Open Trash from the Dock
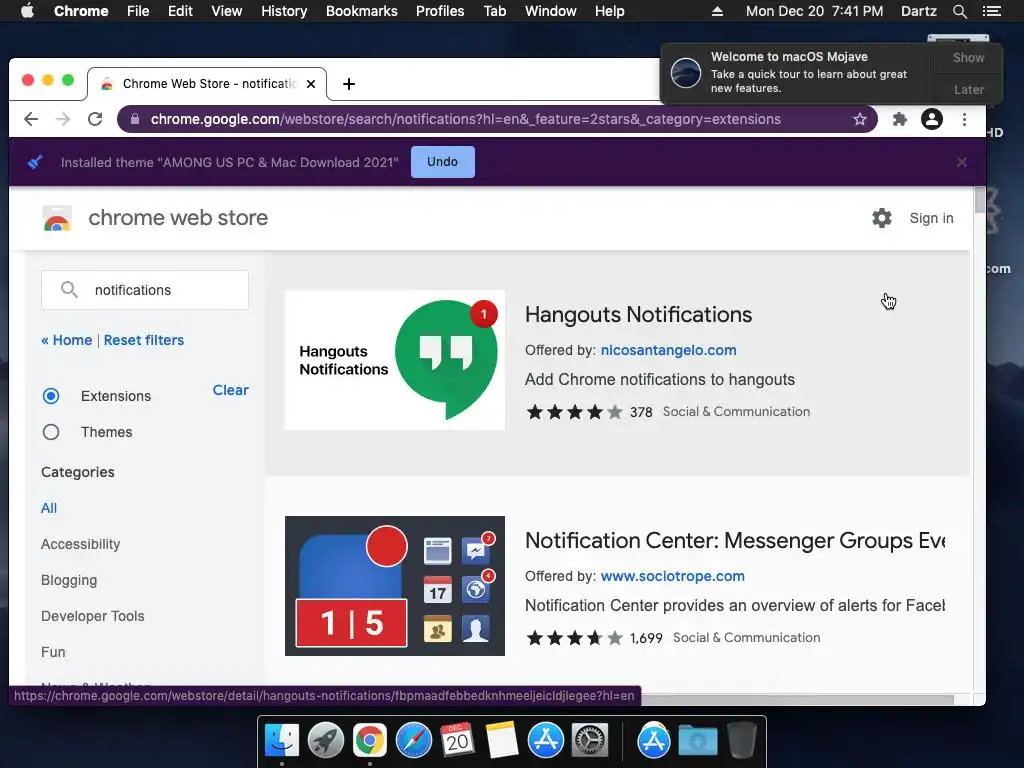 741,740
